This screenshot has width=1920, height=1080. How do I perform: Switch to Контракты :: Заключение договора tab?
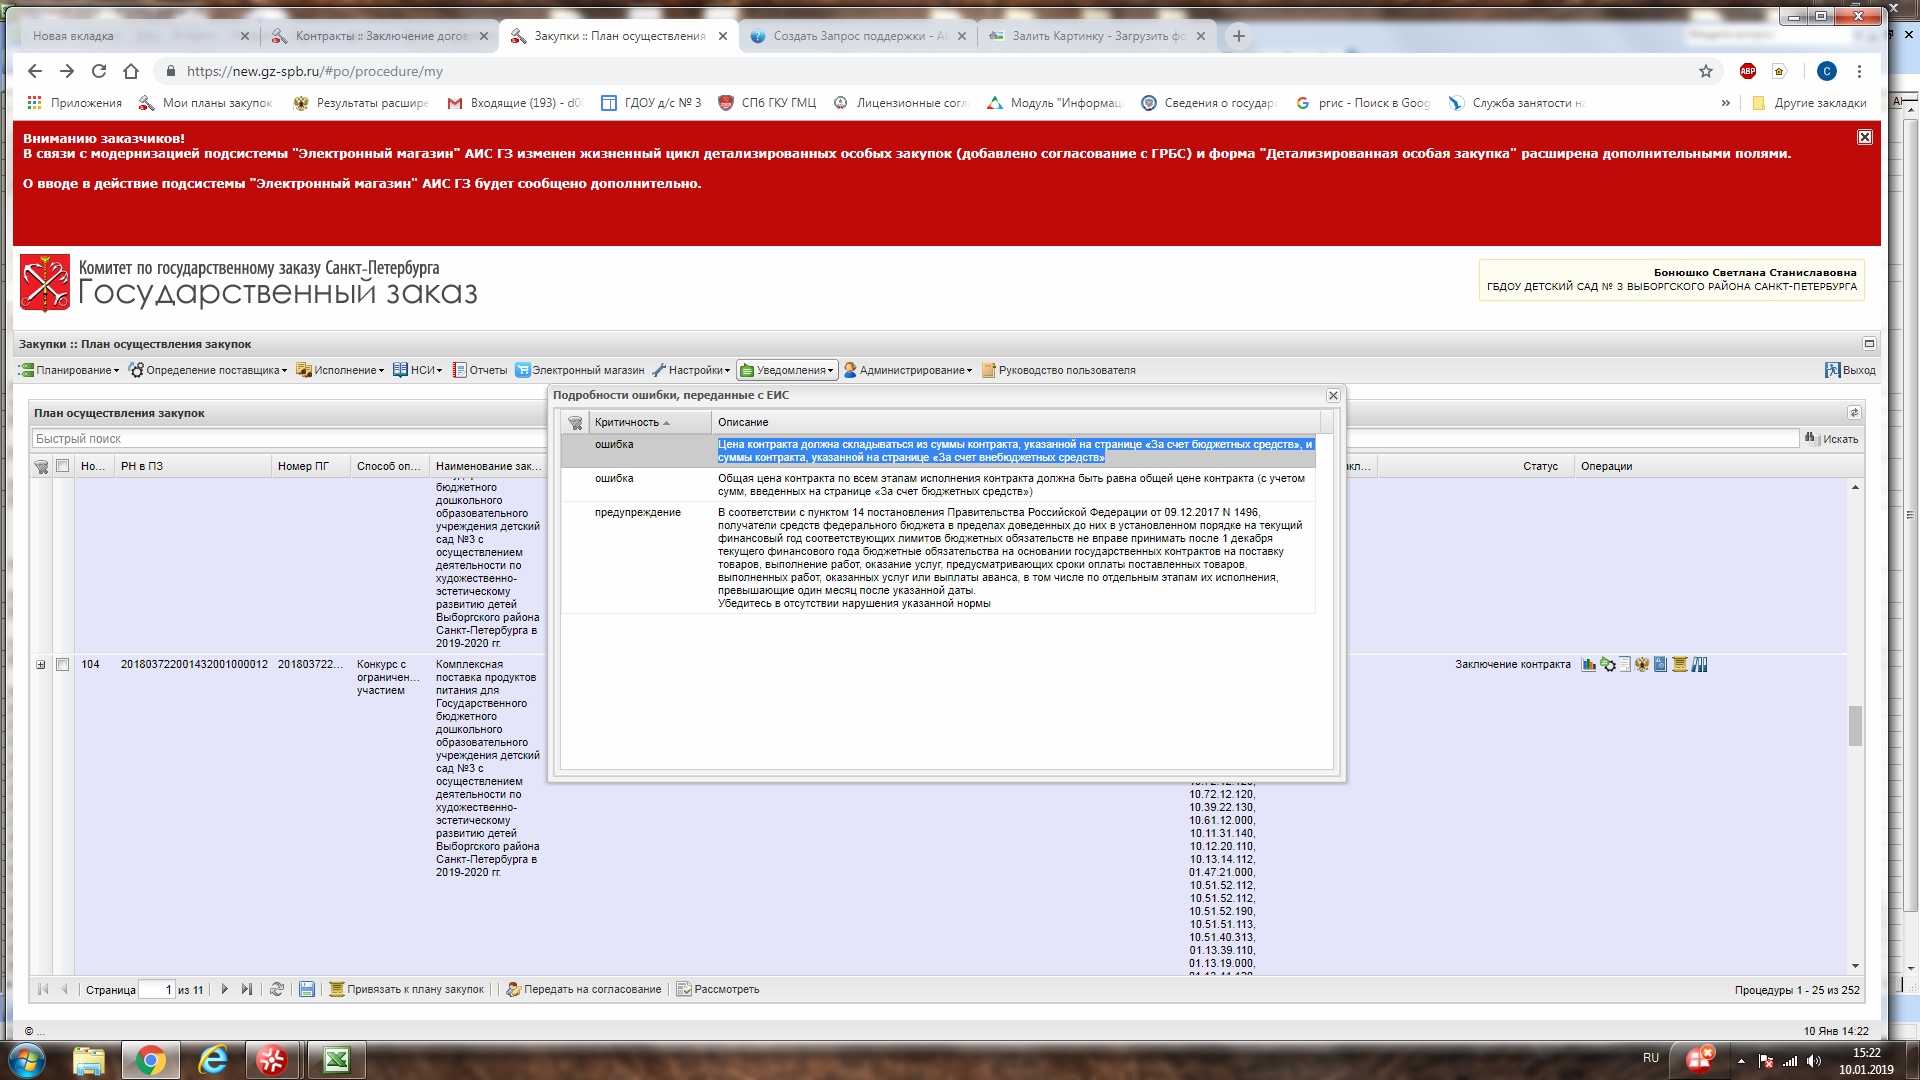(x=381, y=36)
